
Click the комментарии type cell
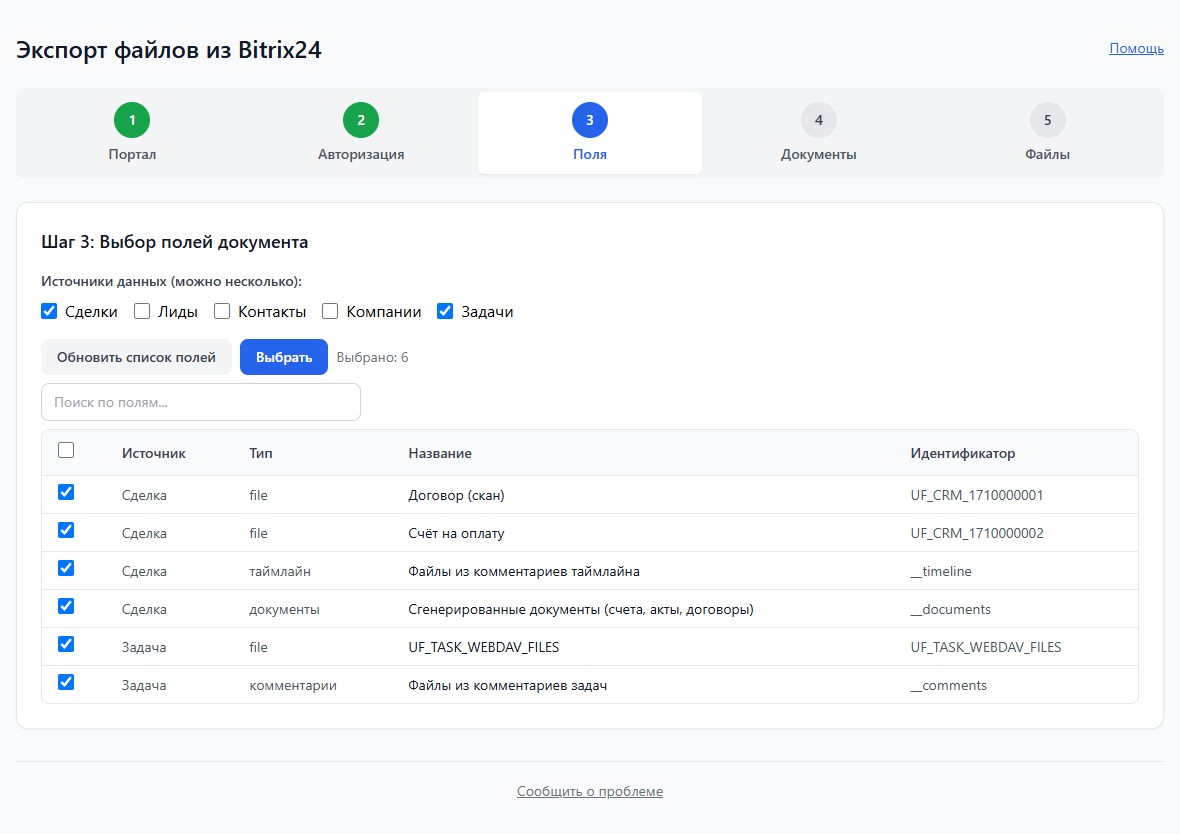pos(293,685)
